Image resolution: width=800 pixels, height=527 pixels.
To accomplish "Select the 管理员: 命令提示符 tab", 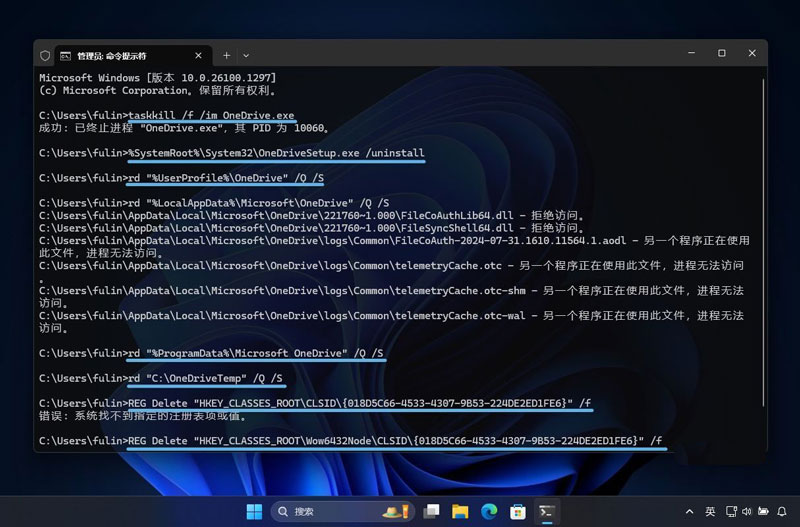I will pos(110,55).
